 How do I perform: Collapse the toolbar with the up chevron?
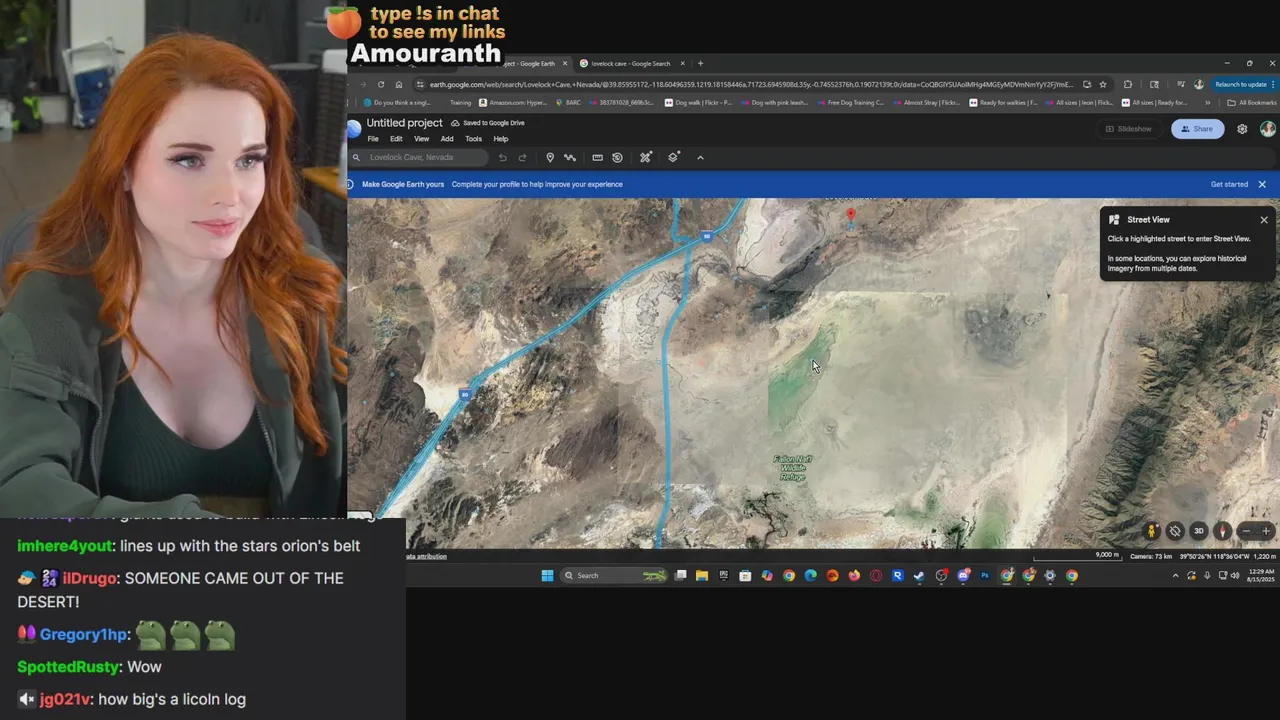[700, 157]
